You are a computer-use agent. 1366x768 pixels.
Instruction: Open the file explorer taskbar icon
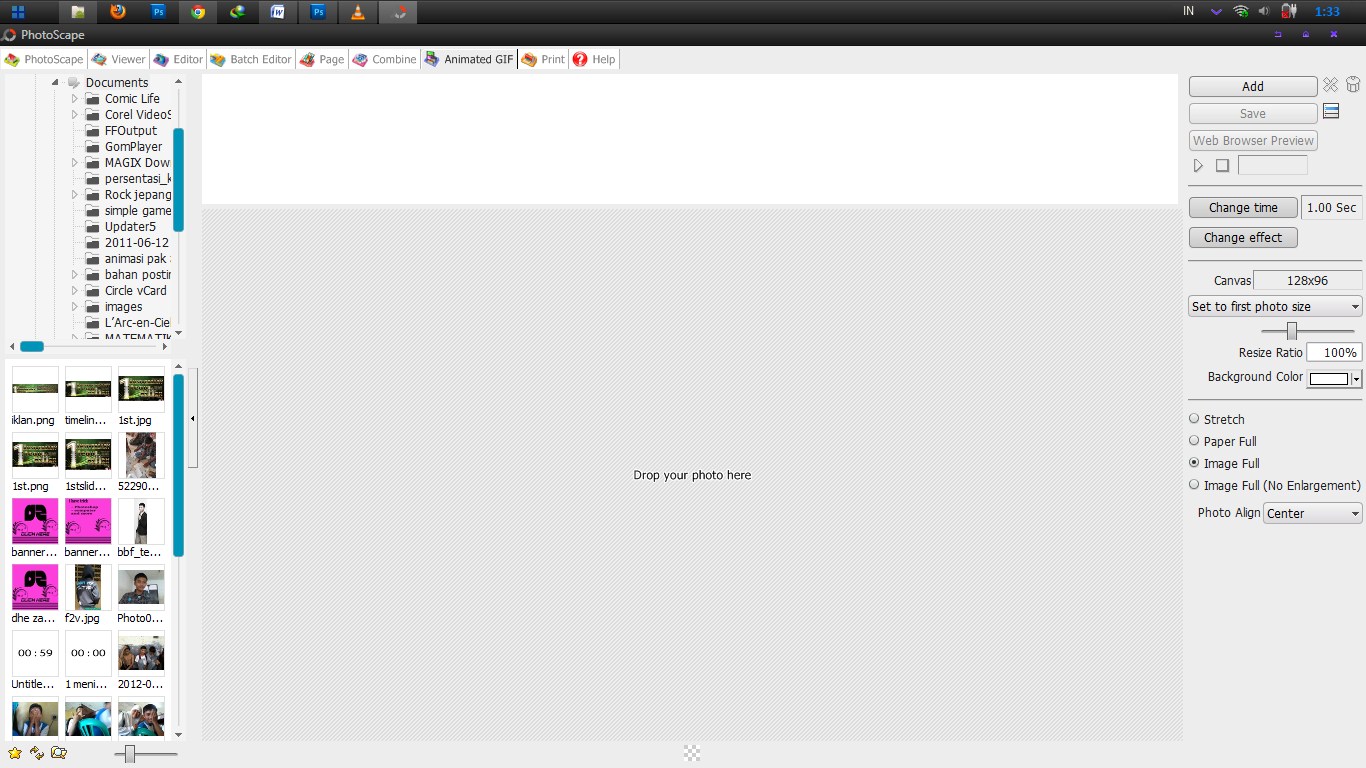click(78, 12)
